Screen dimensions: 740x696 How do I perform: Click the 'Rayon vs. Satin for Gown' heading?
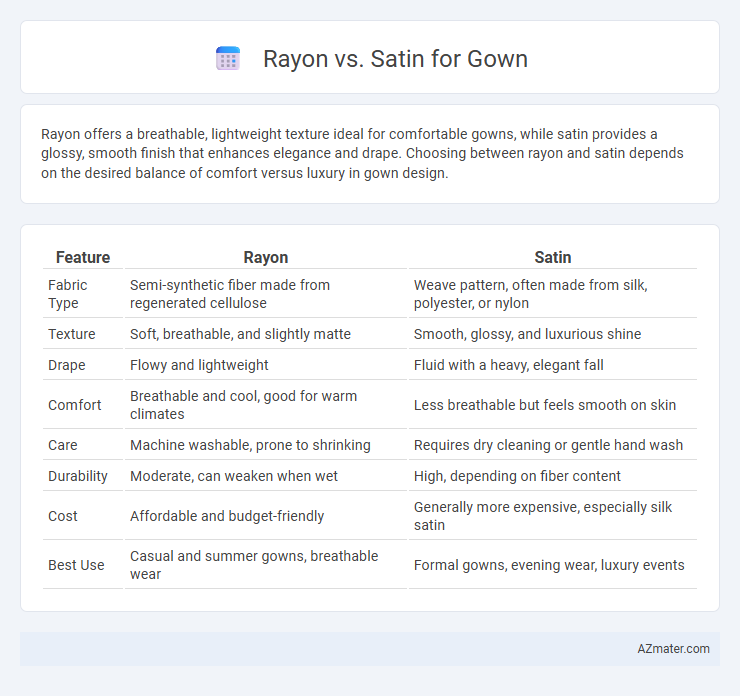coord(395,59)
